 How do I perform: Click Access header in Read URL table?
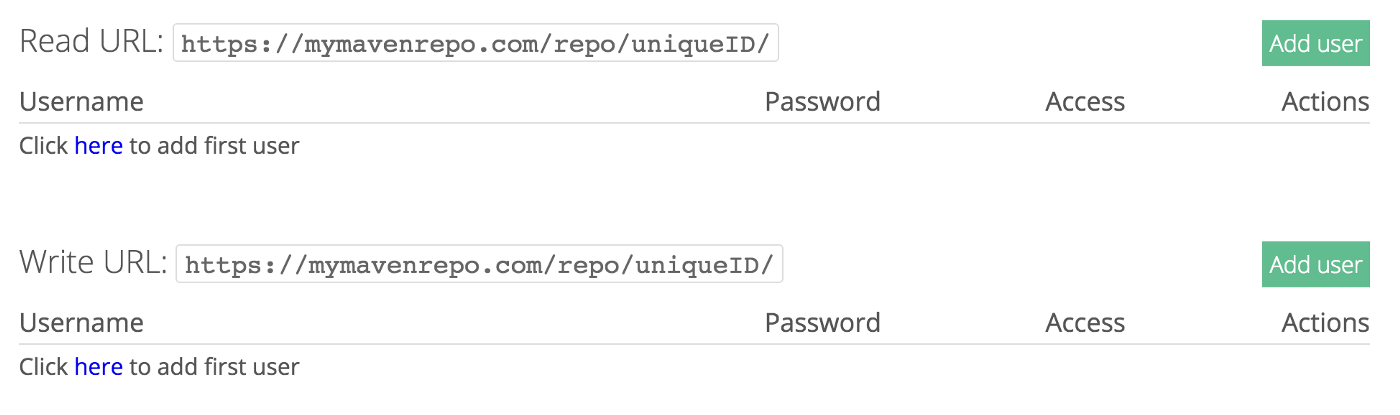pyautogui.click(x=1085, y=101)
